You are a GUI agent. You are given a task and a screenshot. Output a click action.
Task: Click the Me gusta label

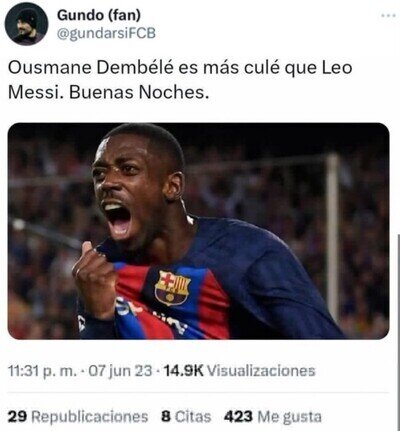pyautogui.click(x=289, y=417)
